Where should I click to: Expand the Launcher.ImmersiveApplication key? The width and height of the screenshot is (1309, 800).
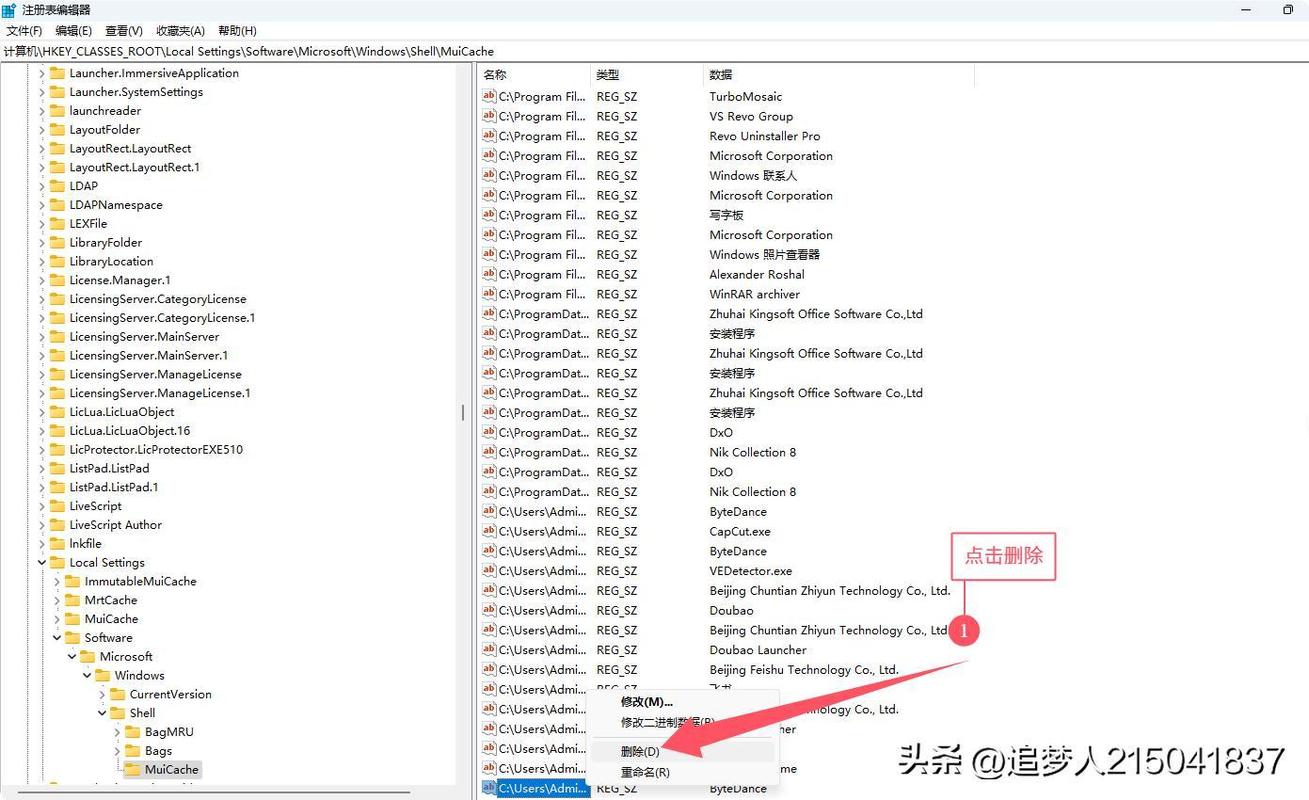(x=42, y=73)
